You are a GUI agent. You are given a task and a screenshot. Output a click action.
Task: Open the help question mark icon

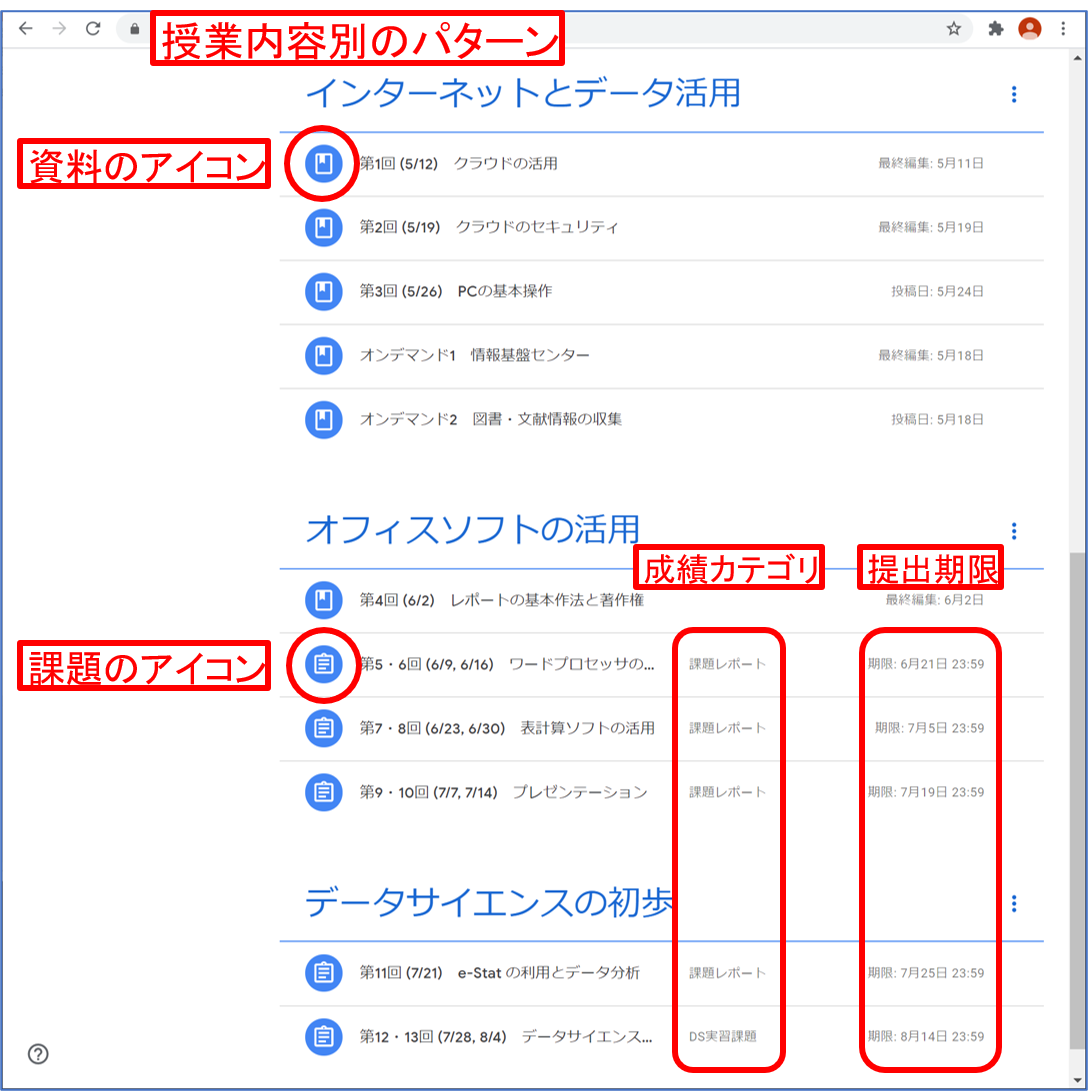[38, 1054]
